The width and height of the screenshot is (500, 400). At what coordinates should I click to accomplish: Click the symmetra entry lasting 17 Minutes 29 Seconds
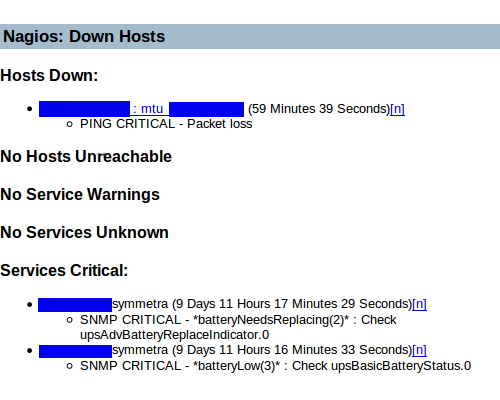262,304
